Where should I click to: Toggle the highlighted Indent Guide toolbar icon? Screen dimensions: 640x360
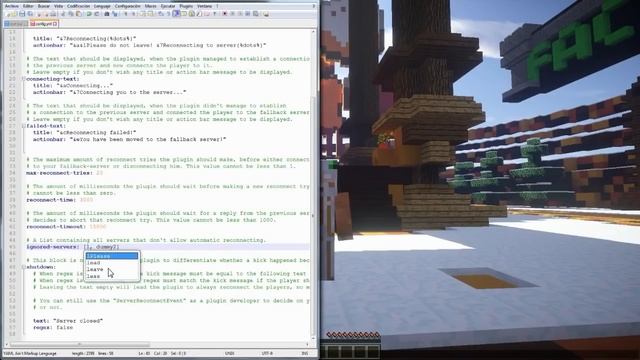pyautogui.click(x=176, y=14)
